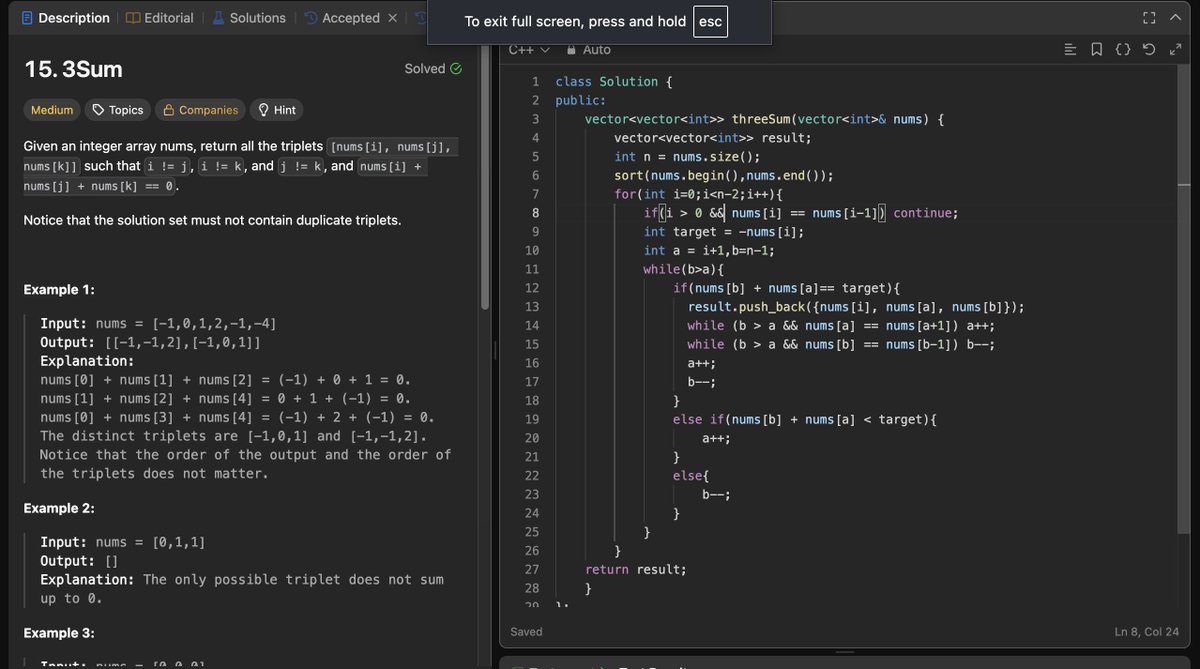Screen dimensions: 1200x669
Task: Click the Editorial book icon
Action: click(133, 18)
